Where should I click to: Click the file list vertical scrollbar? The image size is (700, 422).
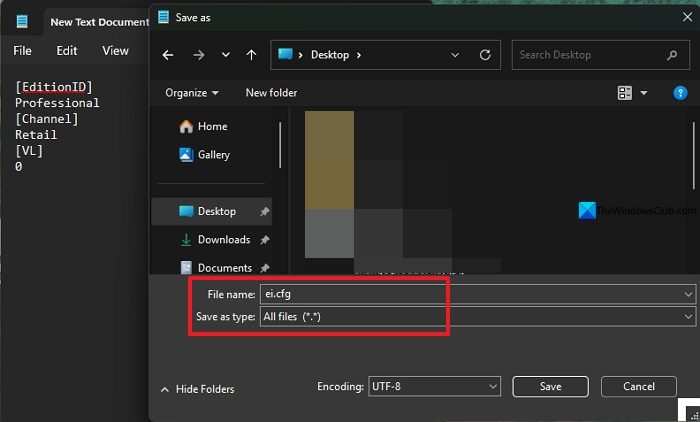(694, 155)
